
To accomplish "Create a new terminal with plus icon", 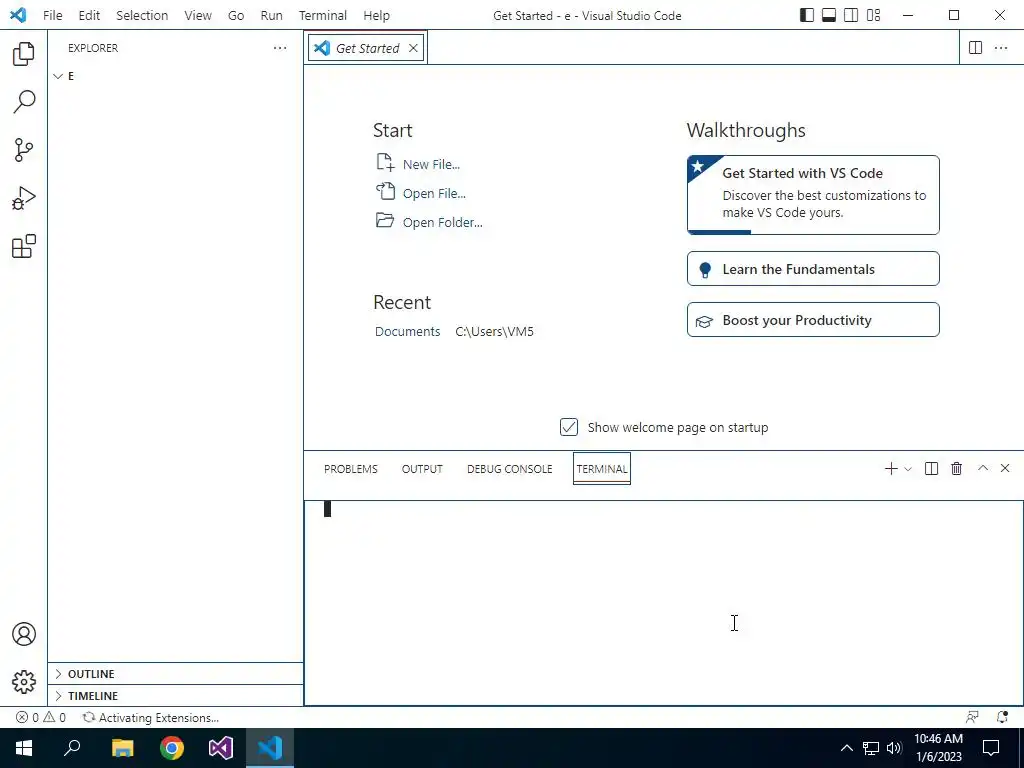I will coord(891,468).
